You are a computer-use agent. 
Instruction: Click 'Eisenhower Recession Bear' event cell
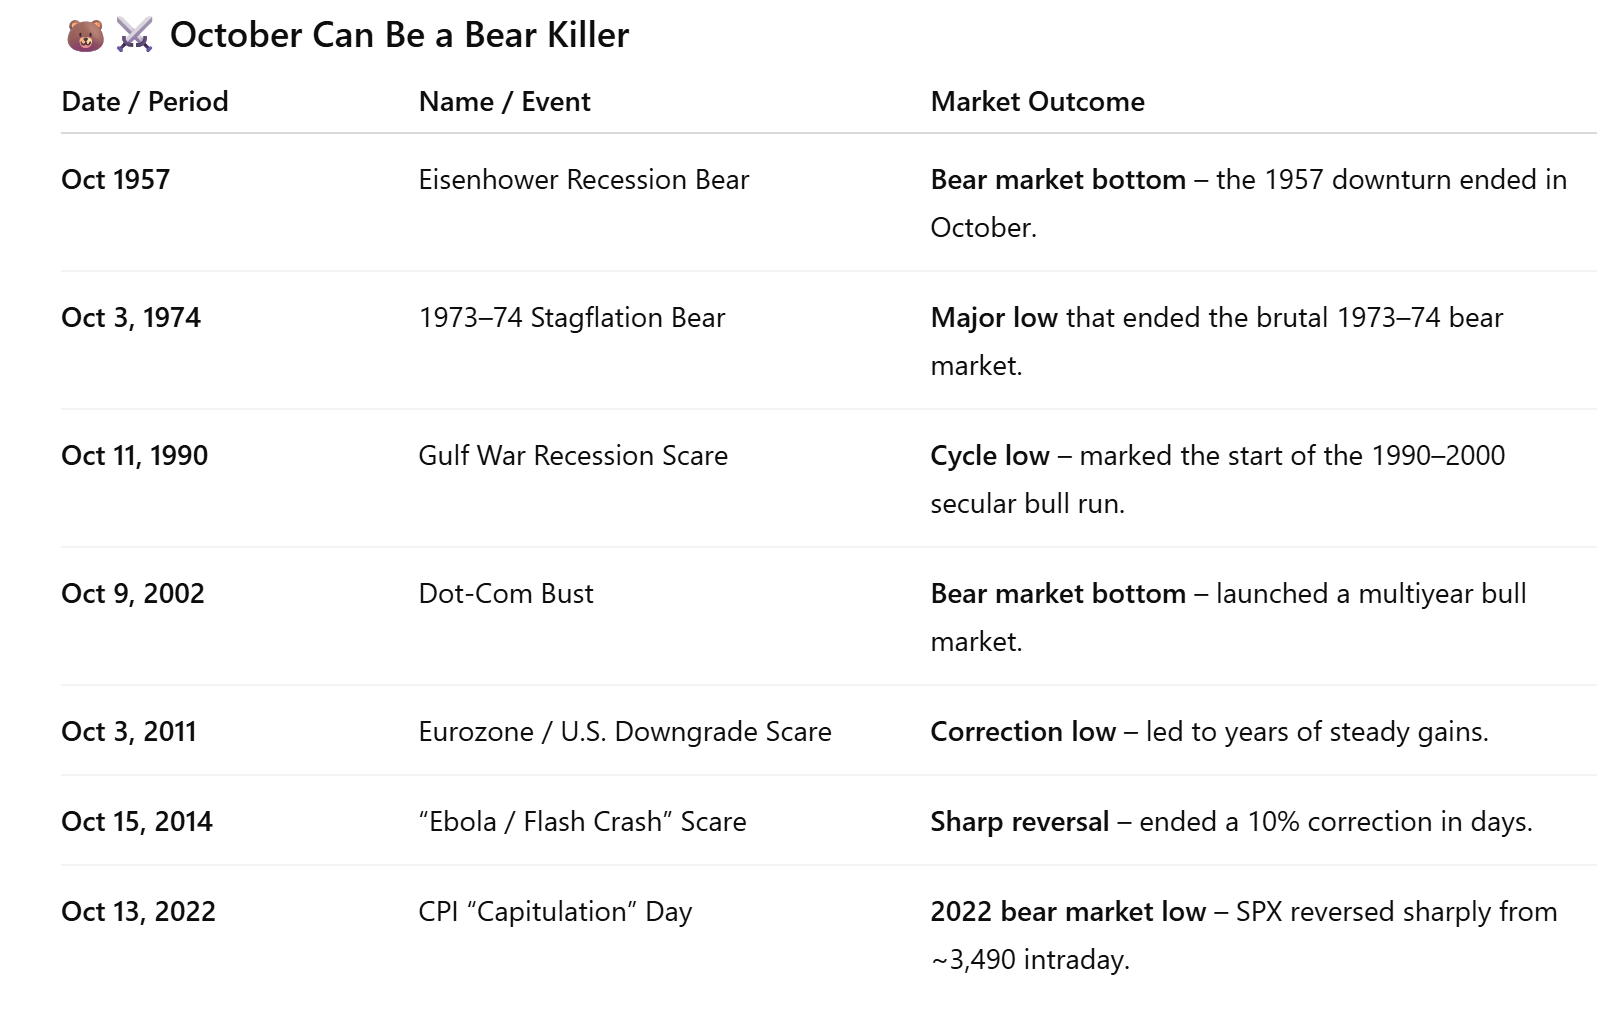583,179
